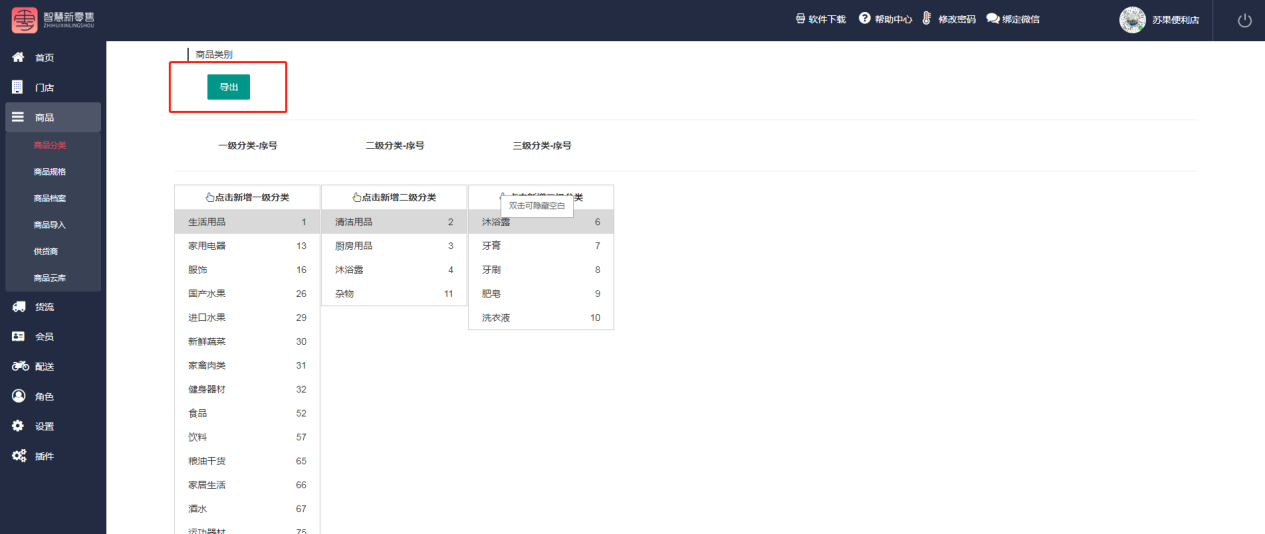Image resolution: width=1265 pixels, height=534 pixels.
Task: Click the 商品类别 page title
Action: [214, 54]
